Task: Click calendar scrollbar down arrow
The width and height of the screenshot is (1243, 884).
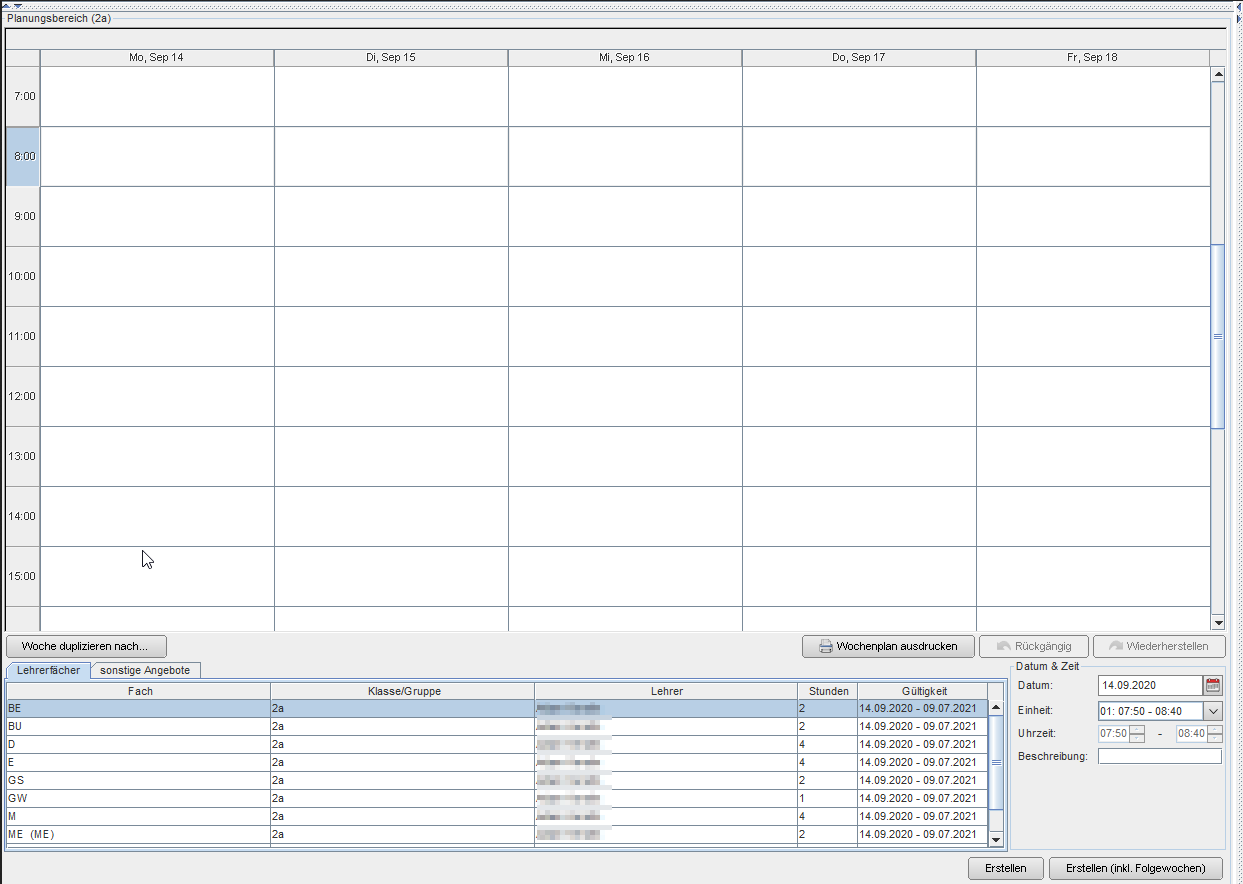Action: [1218, 622]
